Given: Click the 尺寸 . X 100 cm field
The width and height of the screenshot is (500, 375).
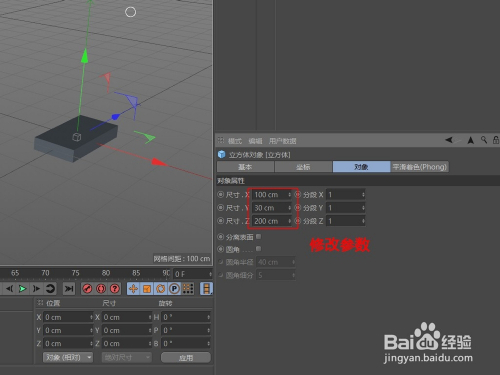Looking at the screenshot, I should point(272,195).
